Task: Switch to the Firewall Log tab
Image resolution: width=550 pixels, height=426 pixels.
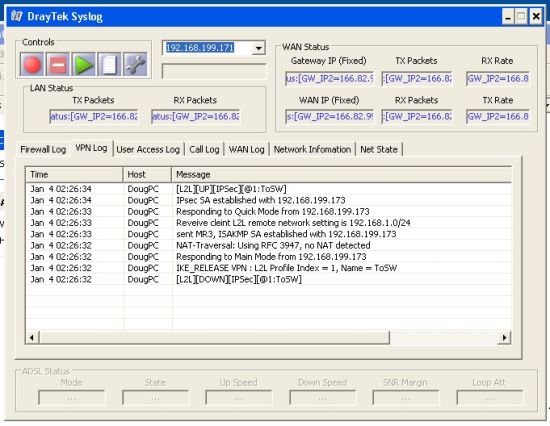Action: tap(43, 149)
